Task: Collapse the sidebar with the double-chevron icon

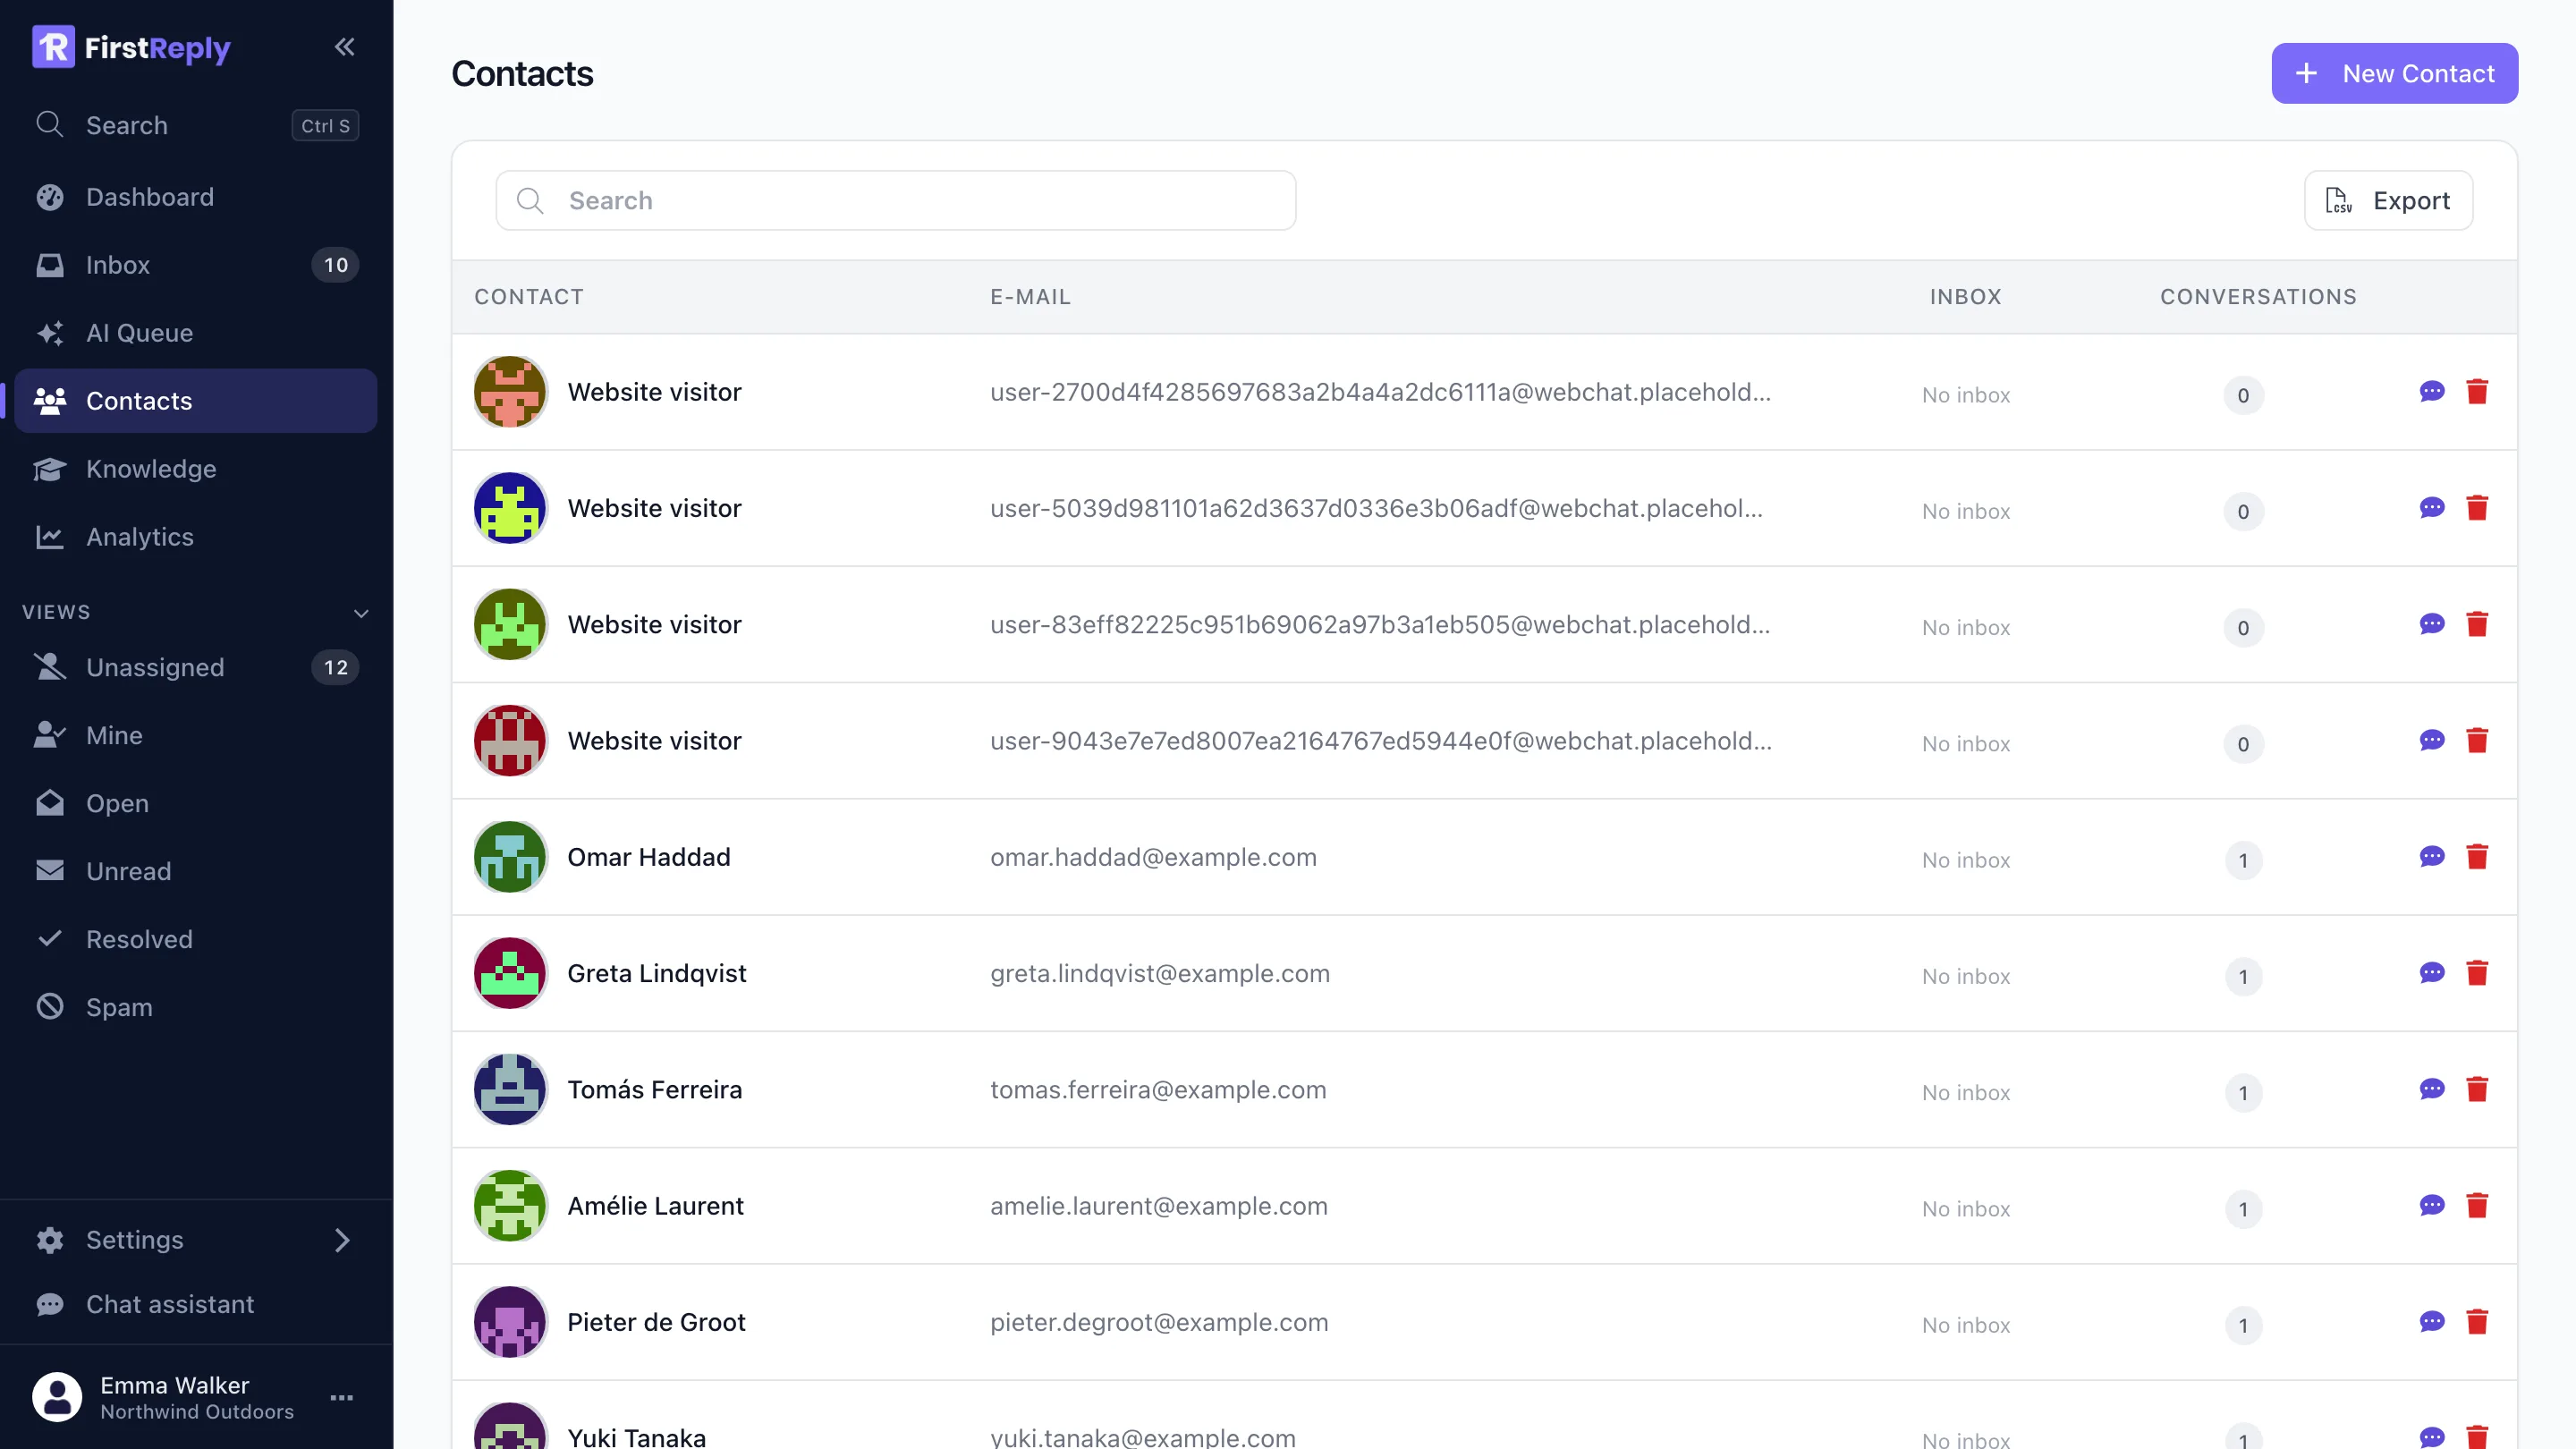Action: 344,47
